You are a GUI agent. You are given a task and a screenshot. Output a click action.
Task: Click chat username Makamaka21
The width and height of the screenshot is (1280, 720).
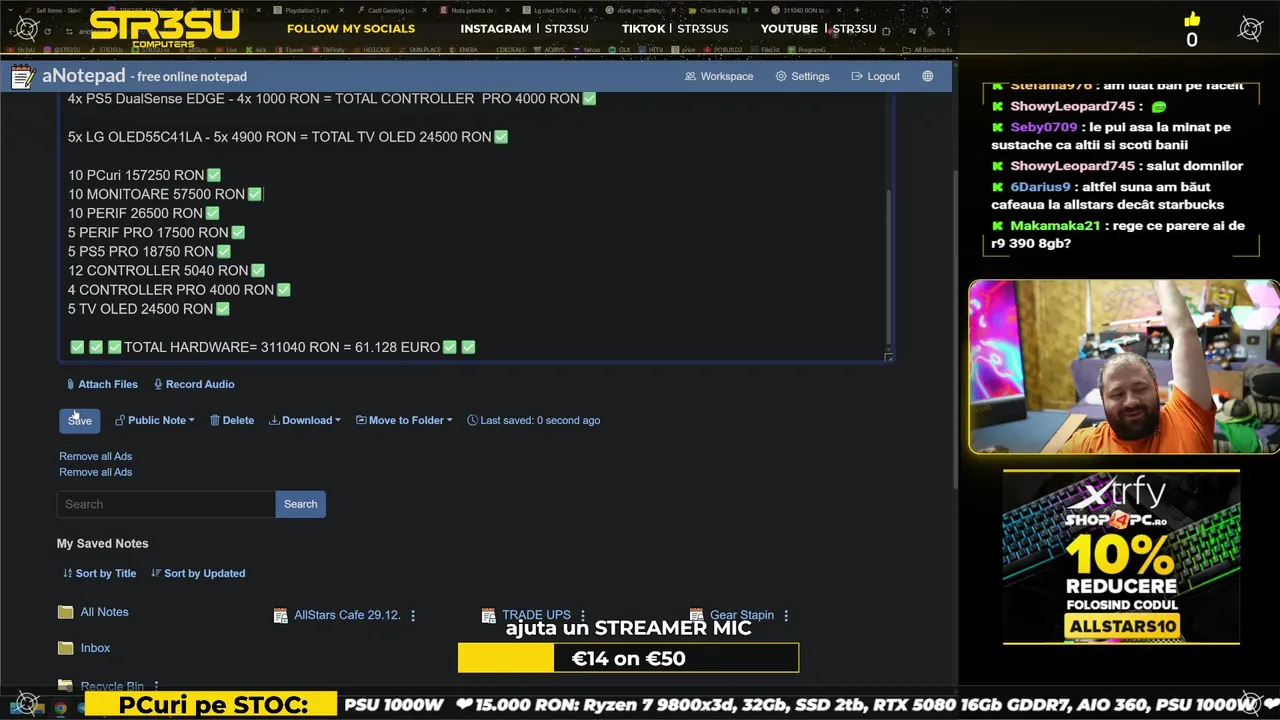[1055, 226]
